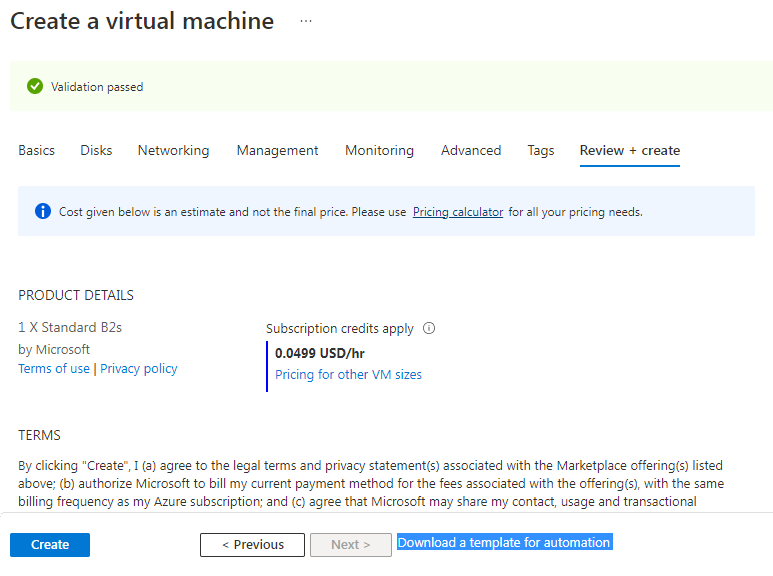Go to the Management tab
Viewport: 773px width, 576px height.
click(278, 150)
